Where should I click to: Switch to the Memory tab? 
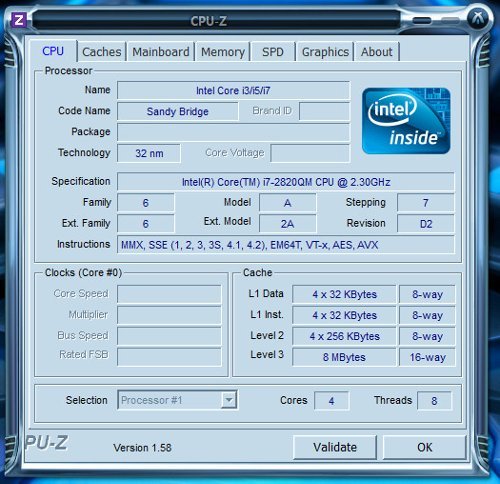coord(223,52)
